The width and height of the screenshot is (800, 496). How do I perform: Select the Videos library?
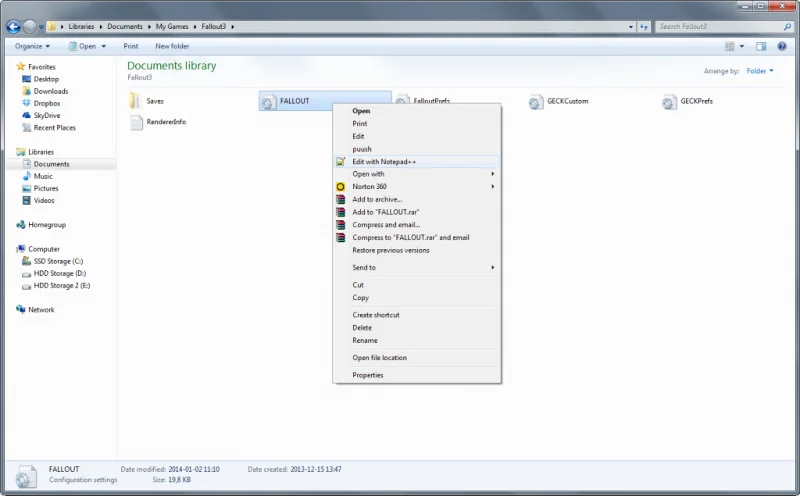(44, 201)
